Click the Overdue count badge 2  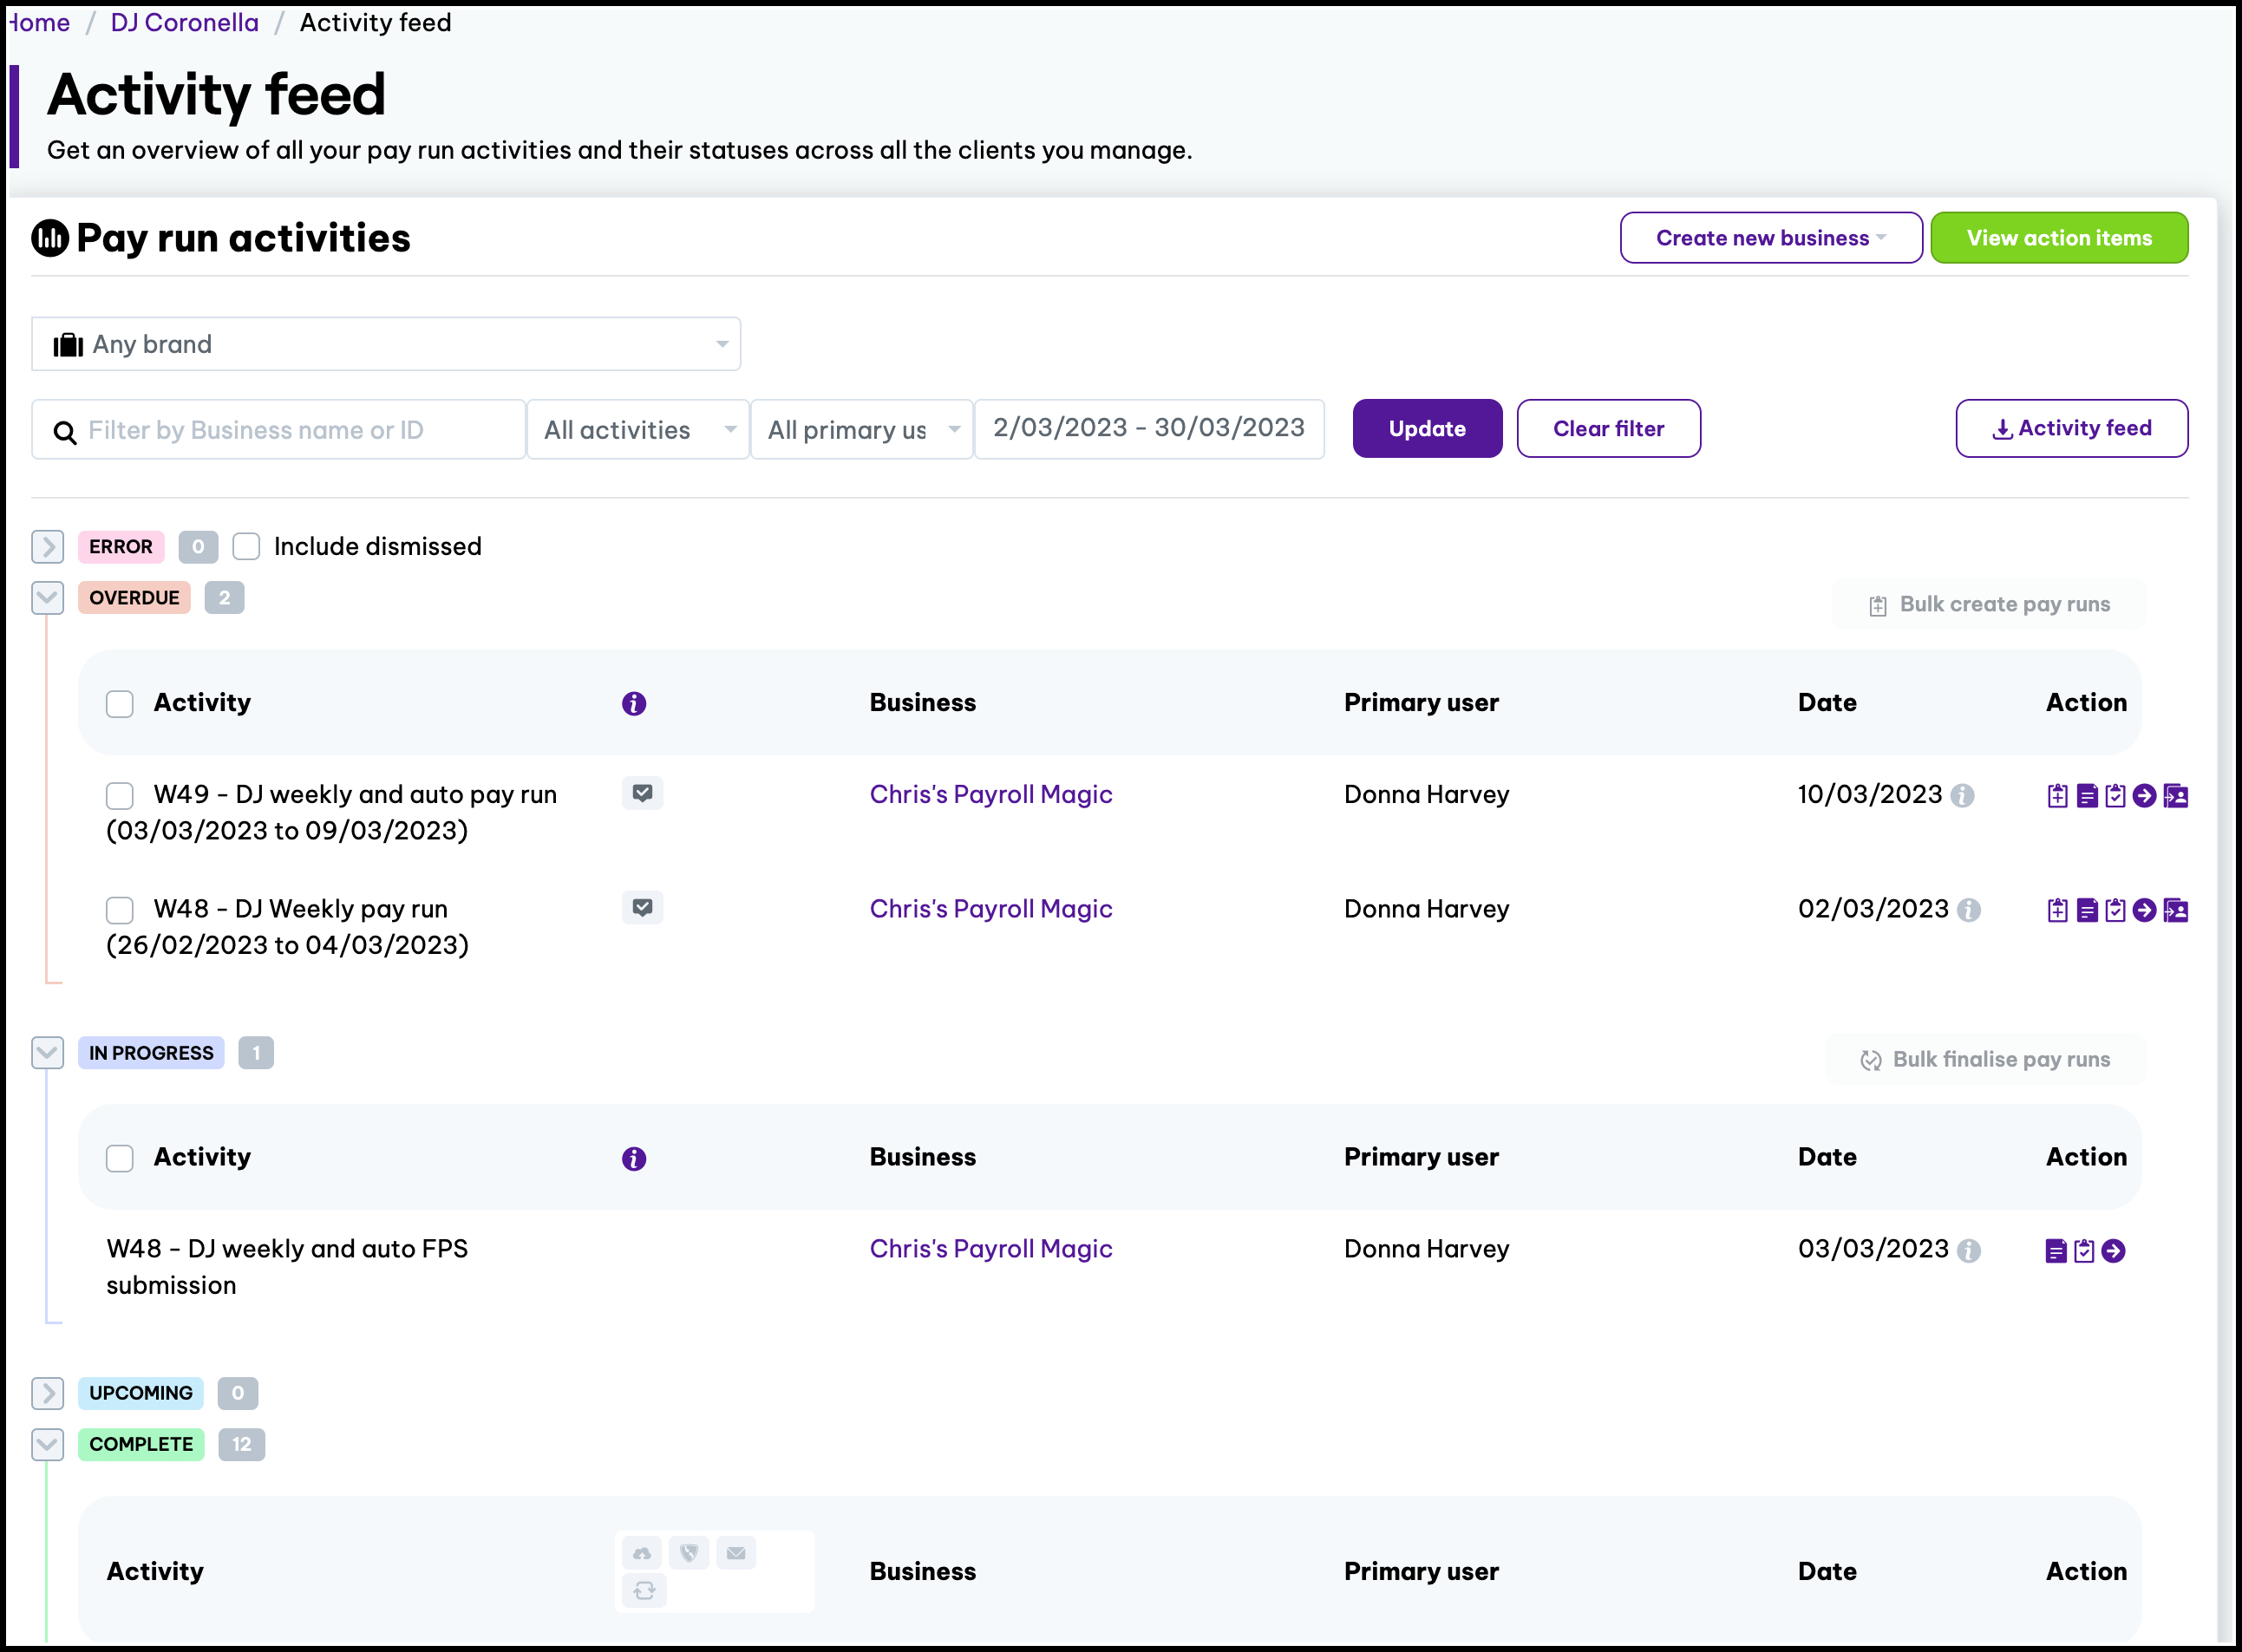pyautogui.click(x=224, y=598)
